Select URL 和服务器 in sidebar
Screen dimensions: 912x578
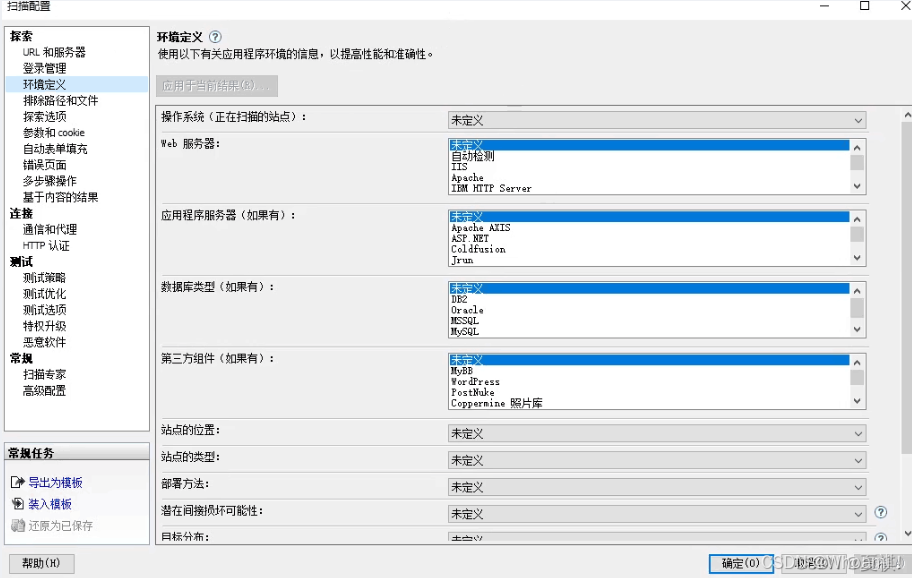54,52
